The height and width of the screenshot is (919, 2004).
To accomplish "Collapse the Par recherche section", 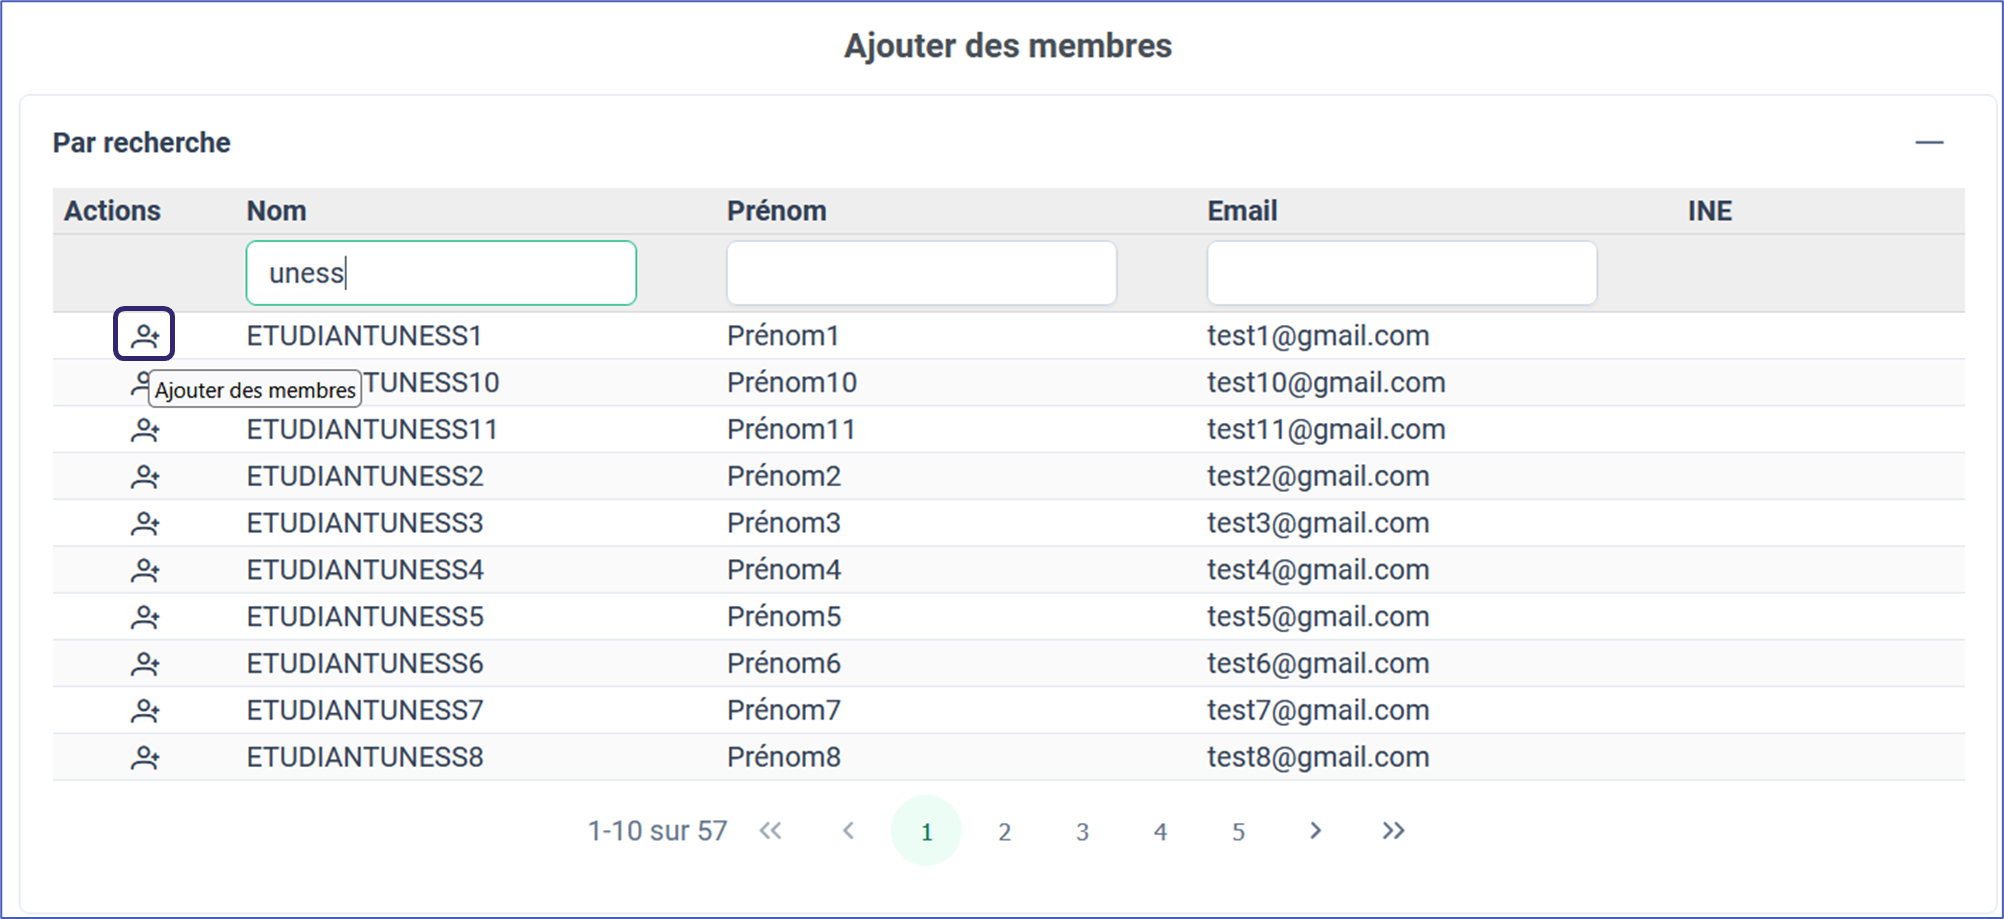I will tap(1929, 143).
